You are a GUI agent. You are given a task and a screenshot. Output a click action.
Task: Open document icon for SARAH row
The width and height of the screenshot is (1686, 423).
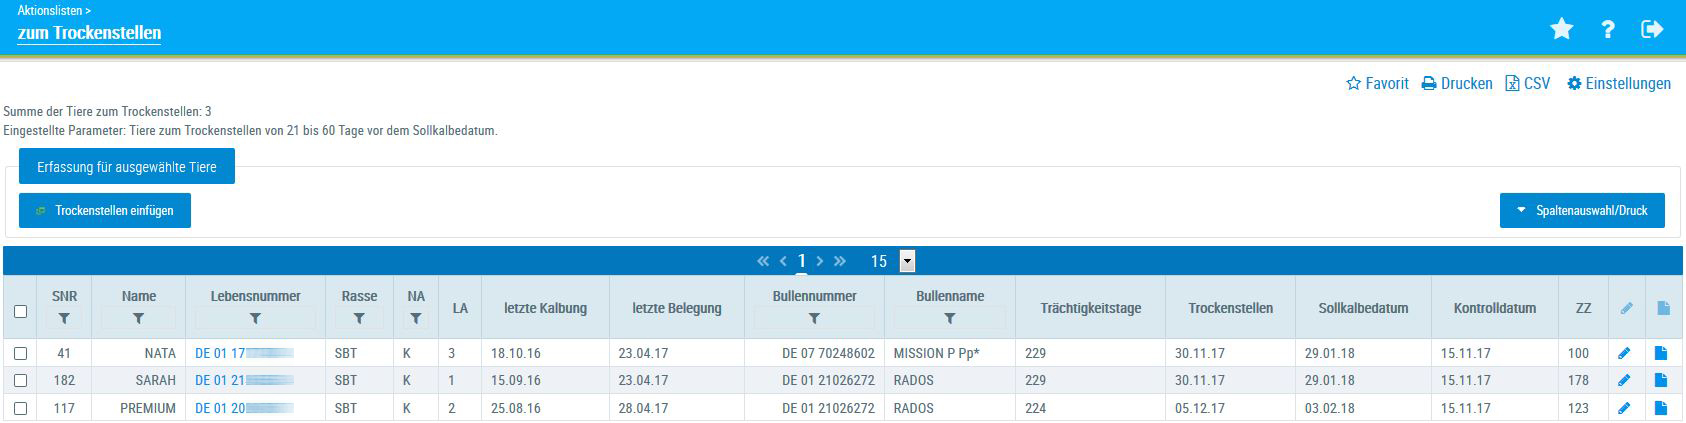click(x=1661, y=380)
